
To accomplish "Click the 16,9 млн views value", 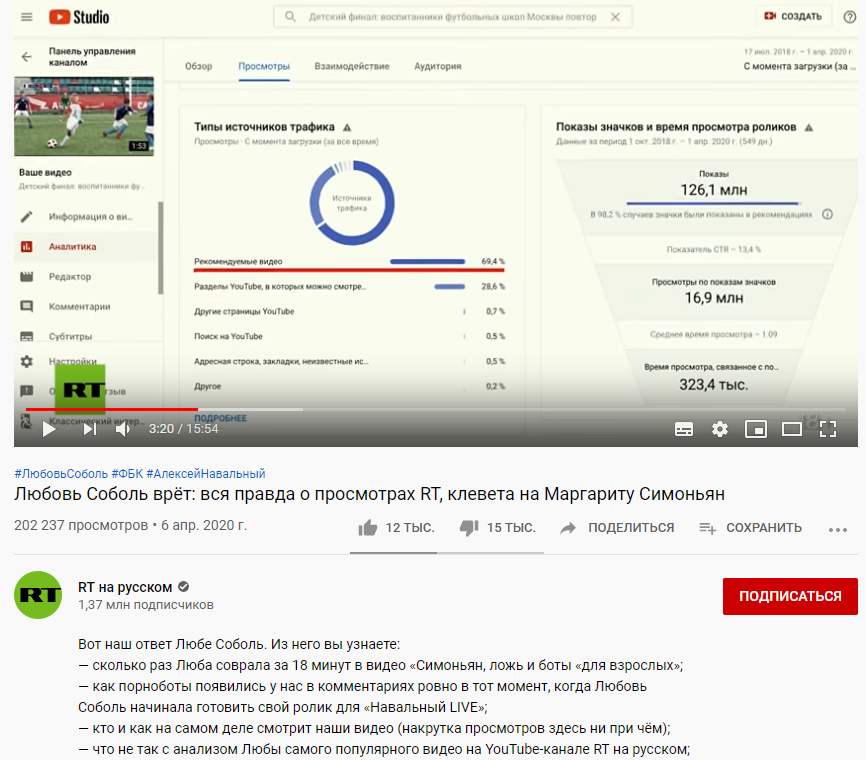I will coord(714,298).
